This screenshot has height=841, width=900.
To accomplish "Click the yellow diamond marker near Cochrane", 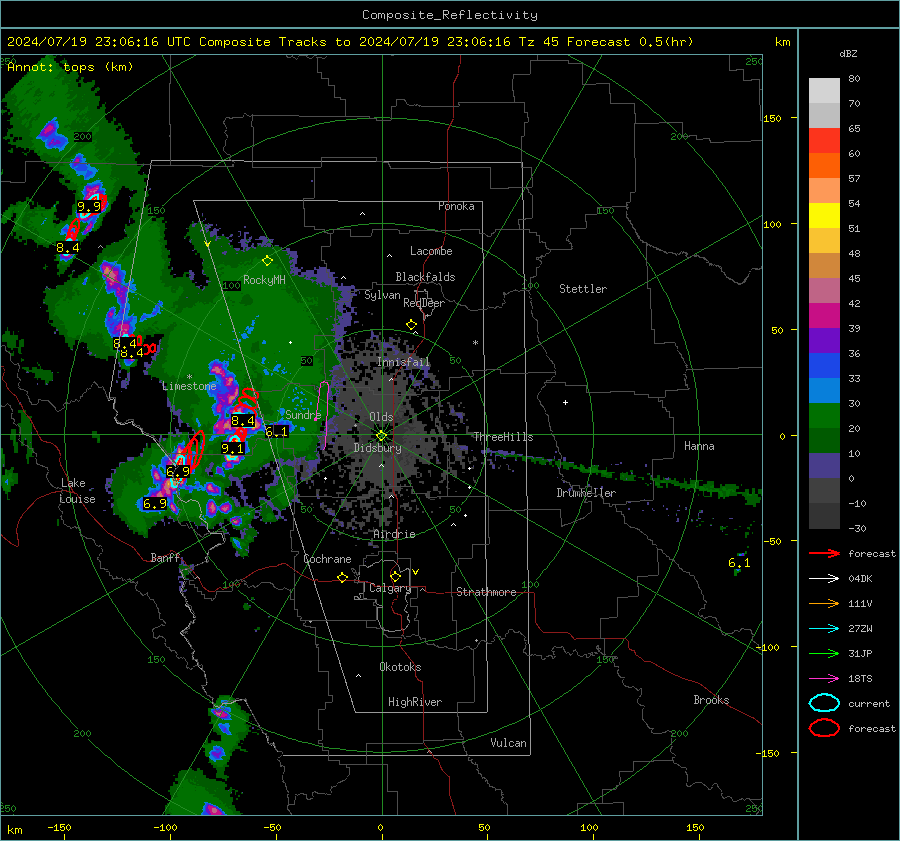I will click(x=343, y=577).
